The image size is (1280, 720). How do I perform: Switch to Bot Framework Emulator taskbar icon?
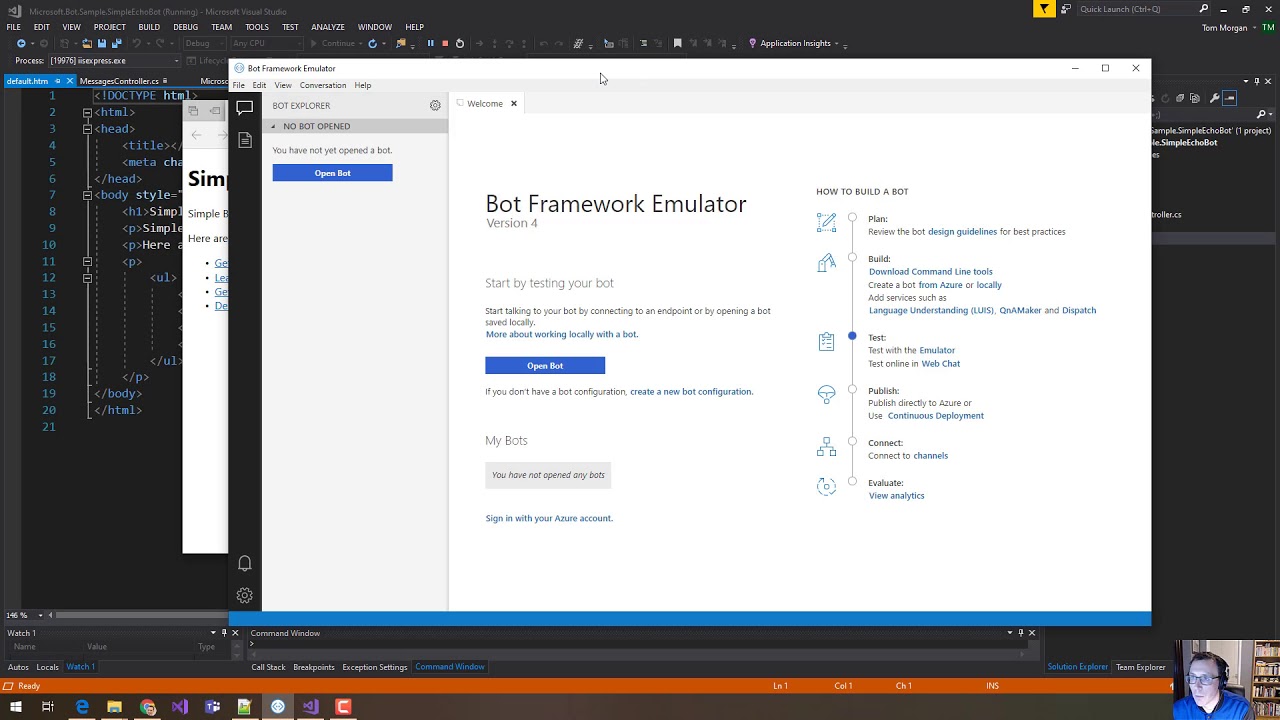278,707
